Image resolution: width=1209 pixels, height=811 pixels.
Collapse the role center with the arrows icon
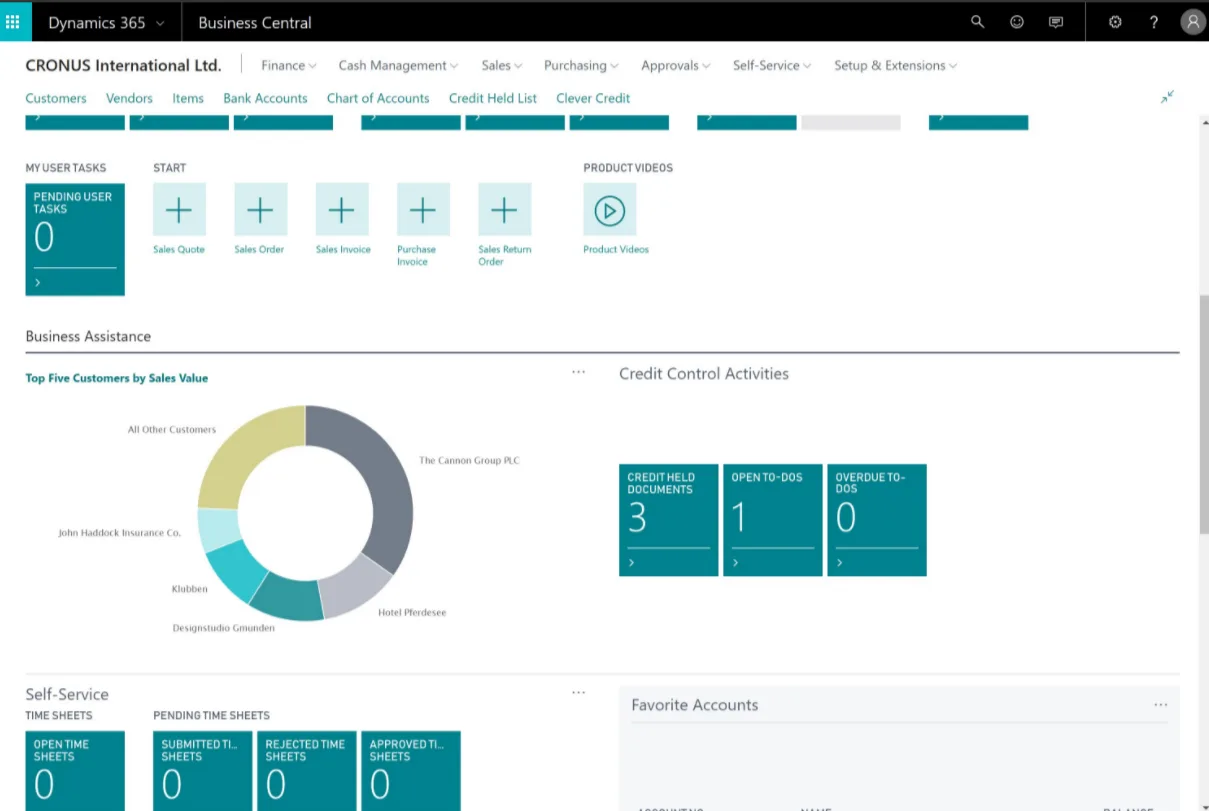click(1167, 97)
